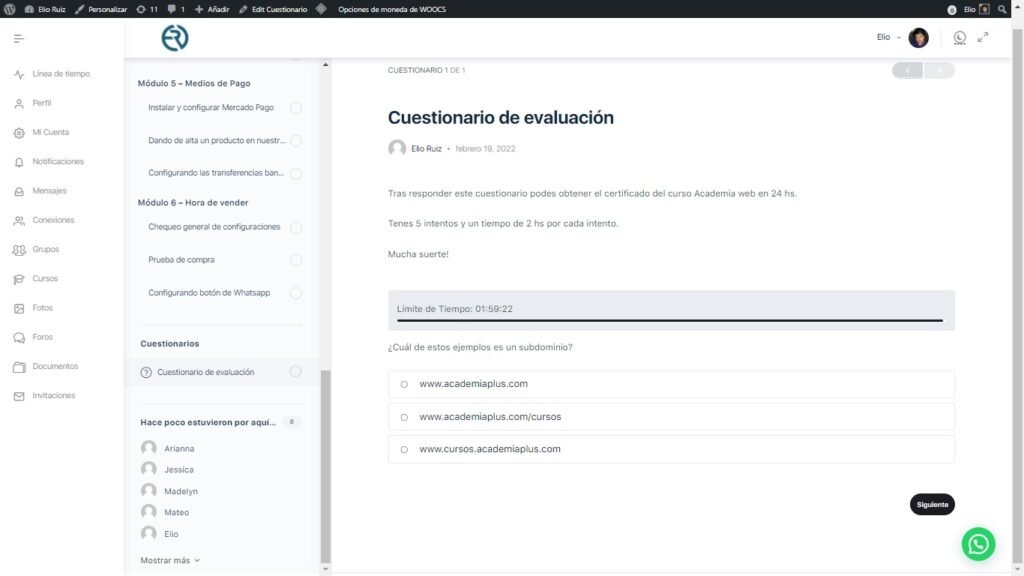The height and width of the screenshot is (576, 1024).
Task: Open lesson Prueba de compra
Action: pyautogui.click(x=181, y=260)
